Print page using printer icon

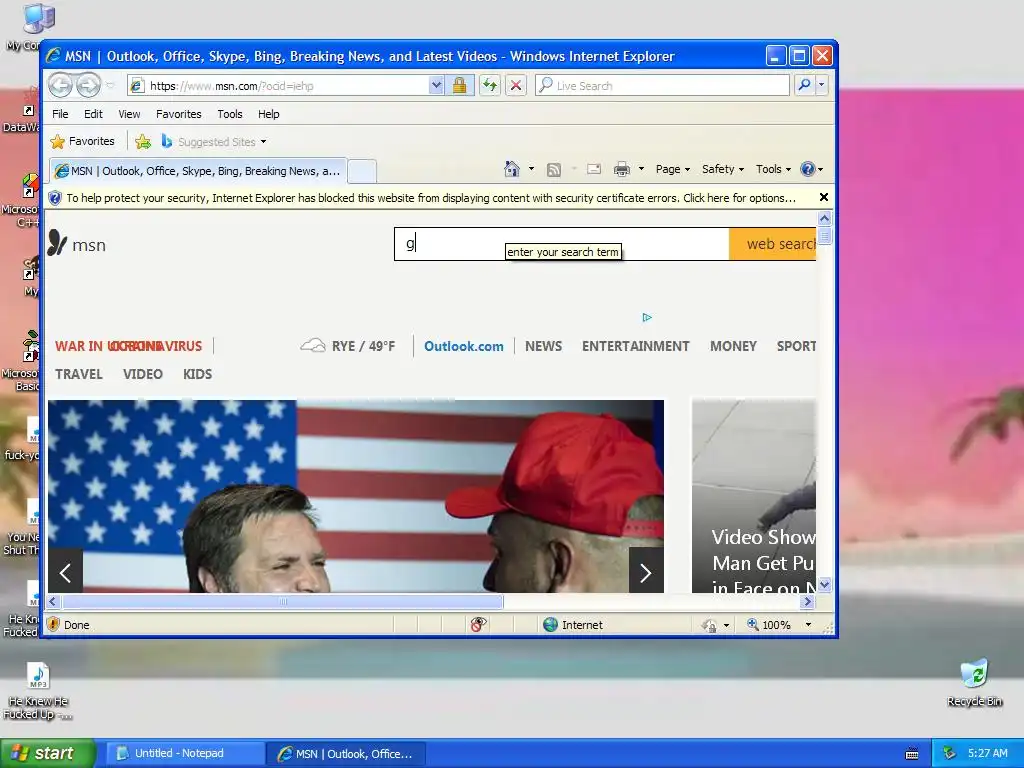click(622, 170)
